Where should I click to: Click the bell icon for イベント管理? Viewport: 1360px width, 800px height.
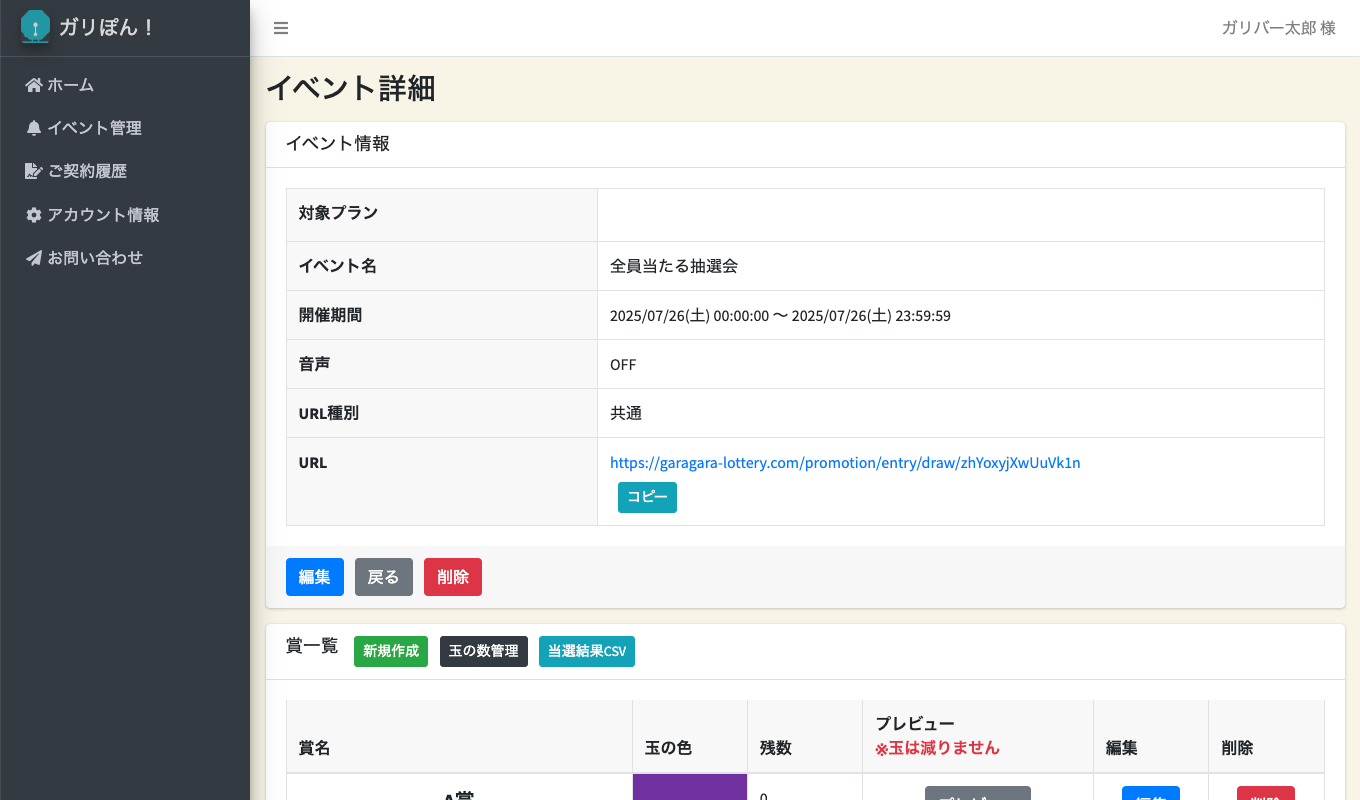tap(32, 128)
